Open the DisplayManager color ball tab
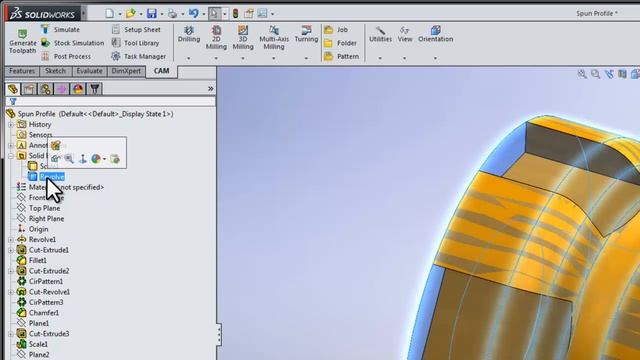This screenshot has width=640, height=360. [x=78, y=89]
